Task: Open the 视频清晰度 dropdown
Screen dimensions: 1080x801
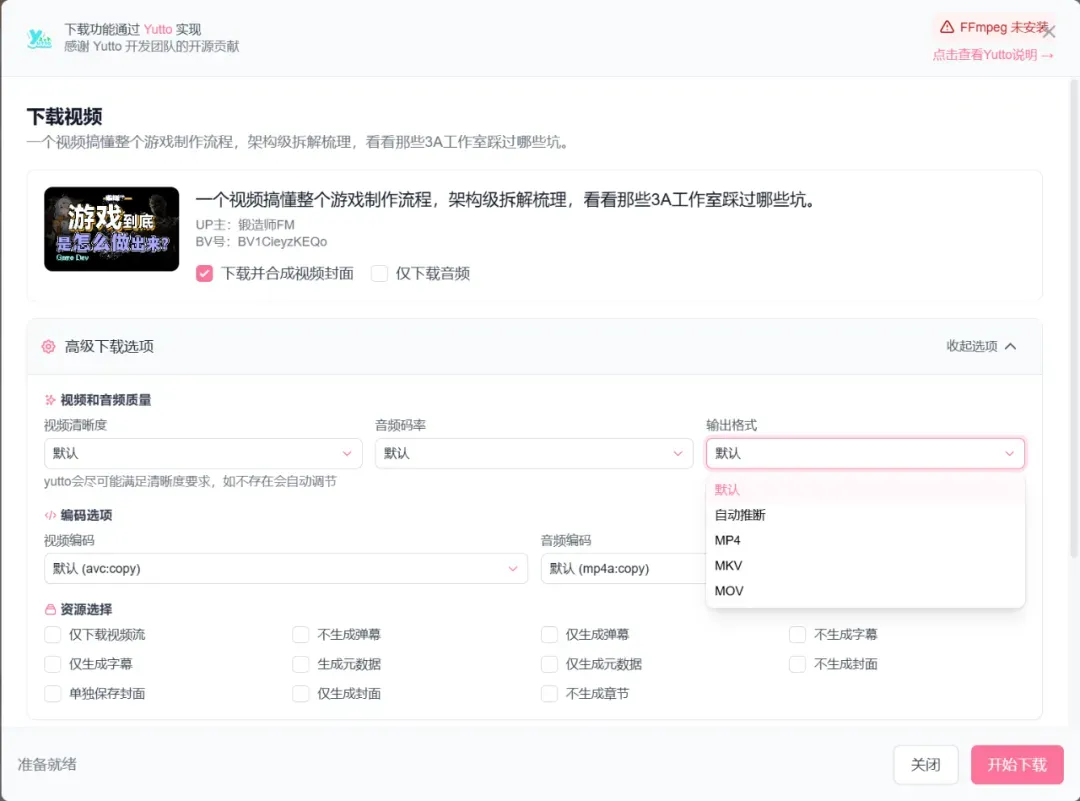Action: tap(203, 453)
